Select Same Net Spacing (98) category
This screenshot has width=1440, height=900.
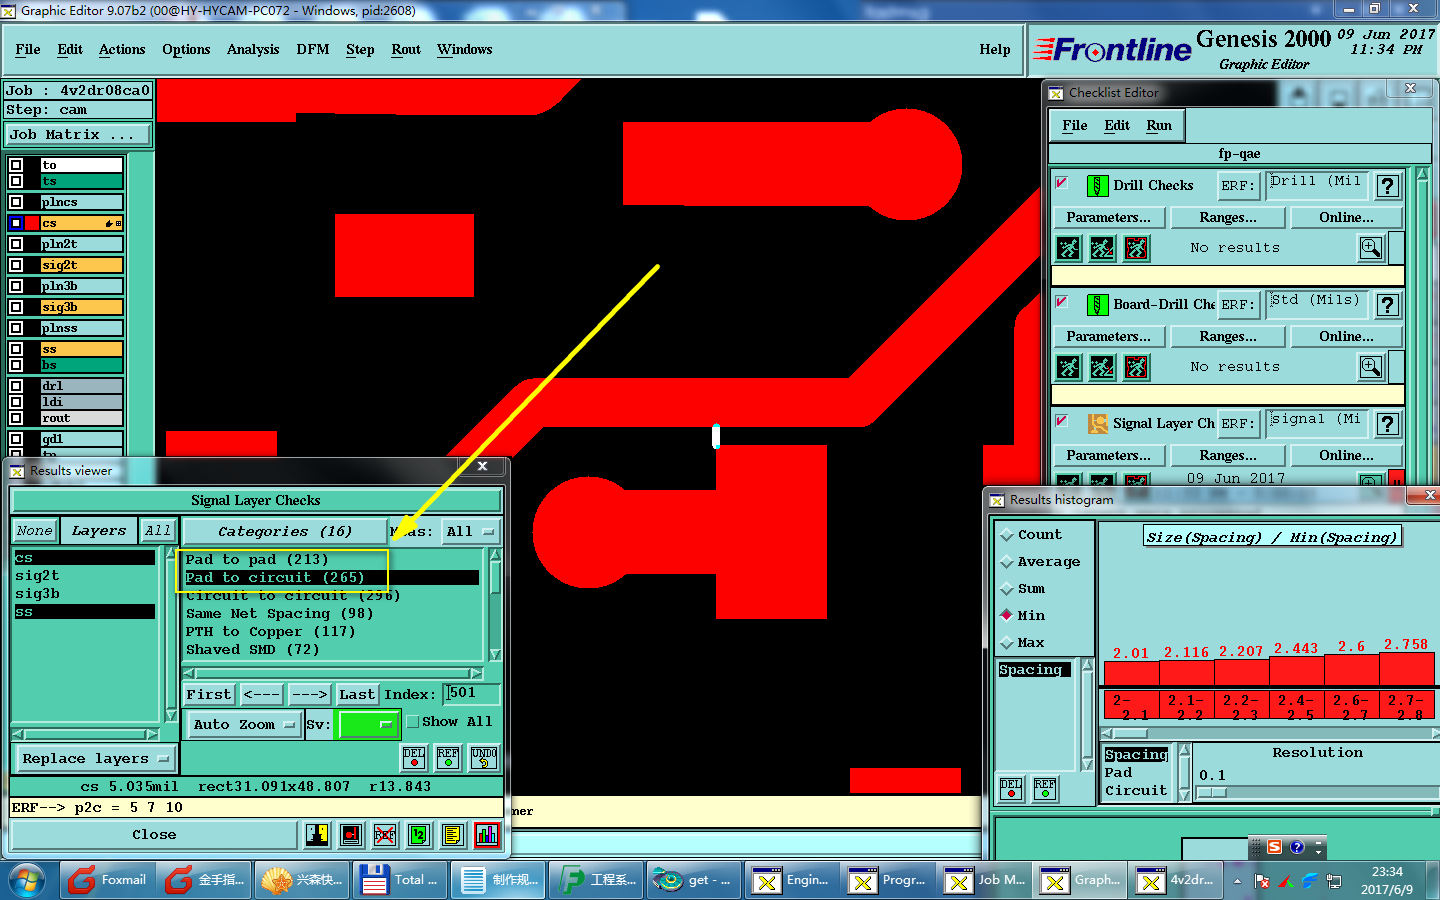tap(279, 614)
